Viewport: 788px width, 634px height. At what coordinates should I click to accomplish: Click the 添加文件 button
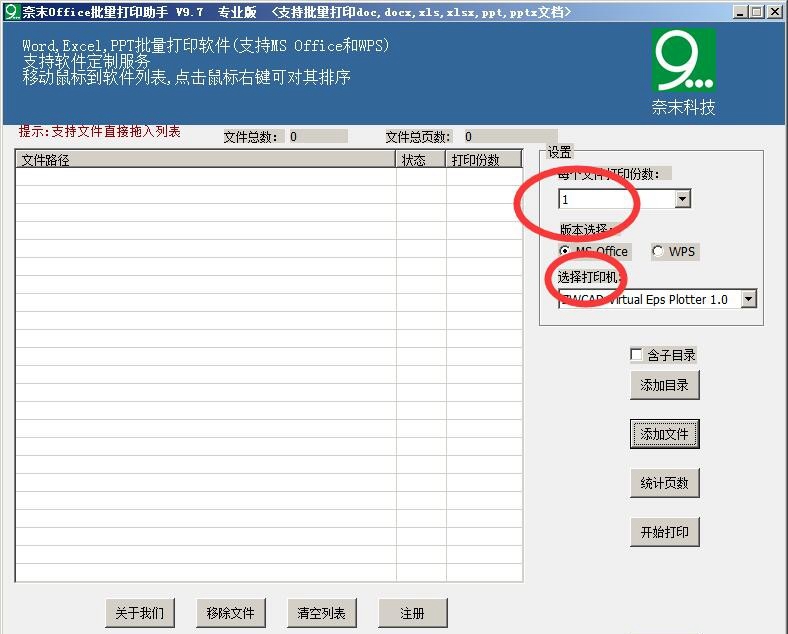pos(664,434)
